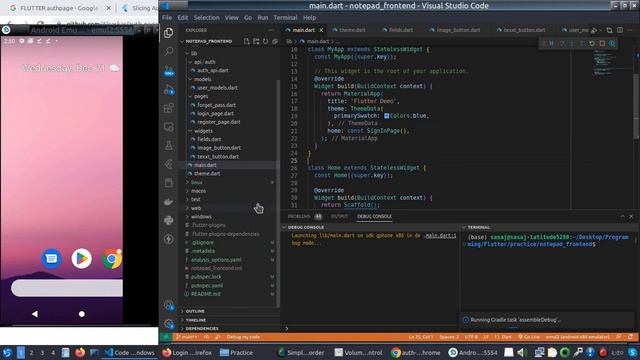Open the Testing flask icon in activity bar
The width and height of the screenshot is (640, 360).
169,145
